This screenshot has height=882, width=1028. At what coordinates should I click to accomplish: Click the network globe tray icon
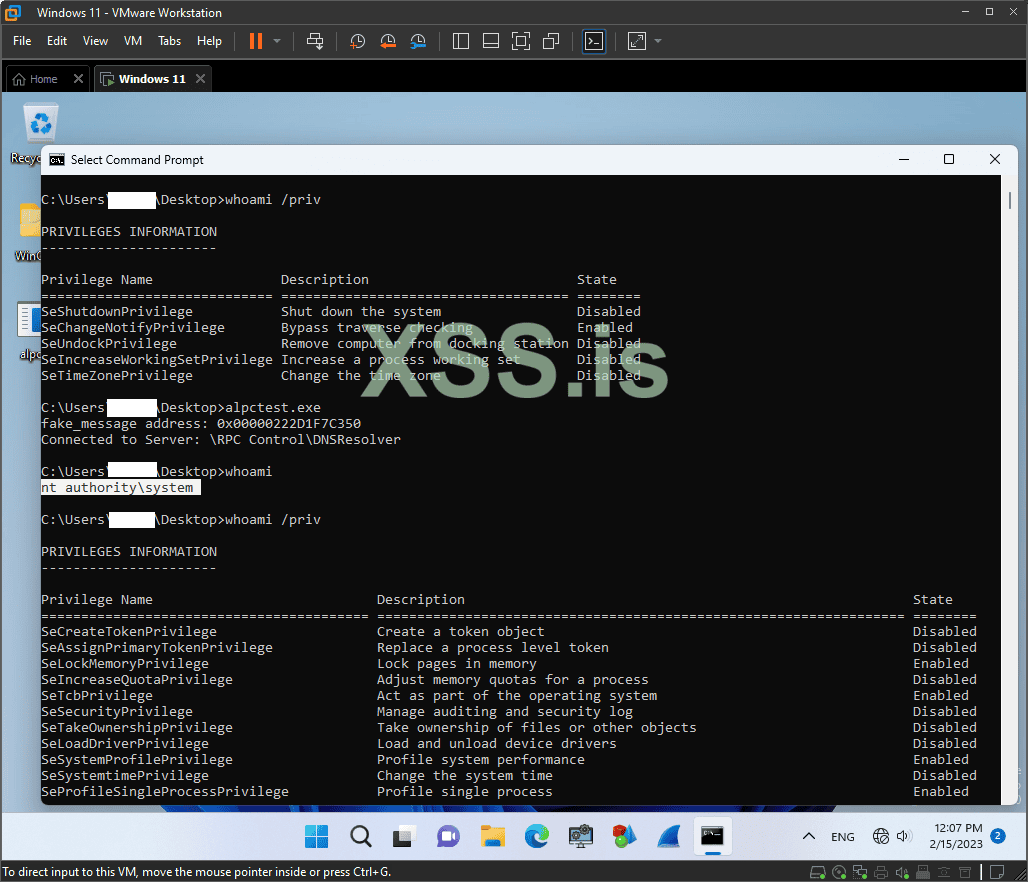coord(881,836)
